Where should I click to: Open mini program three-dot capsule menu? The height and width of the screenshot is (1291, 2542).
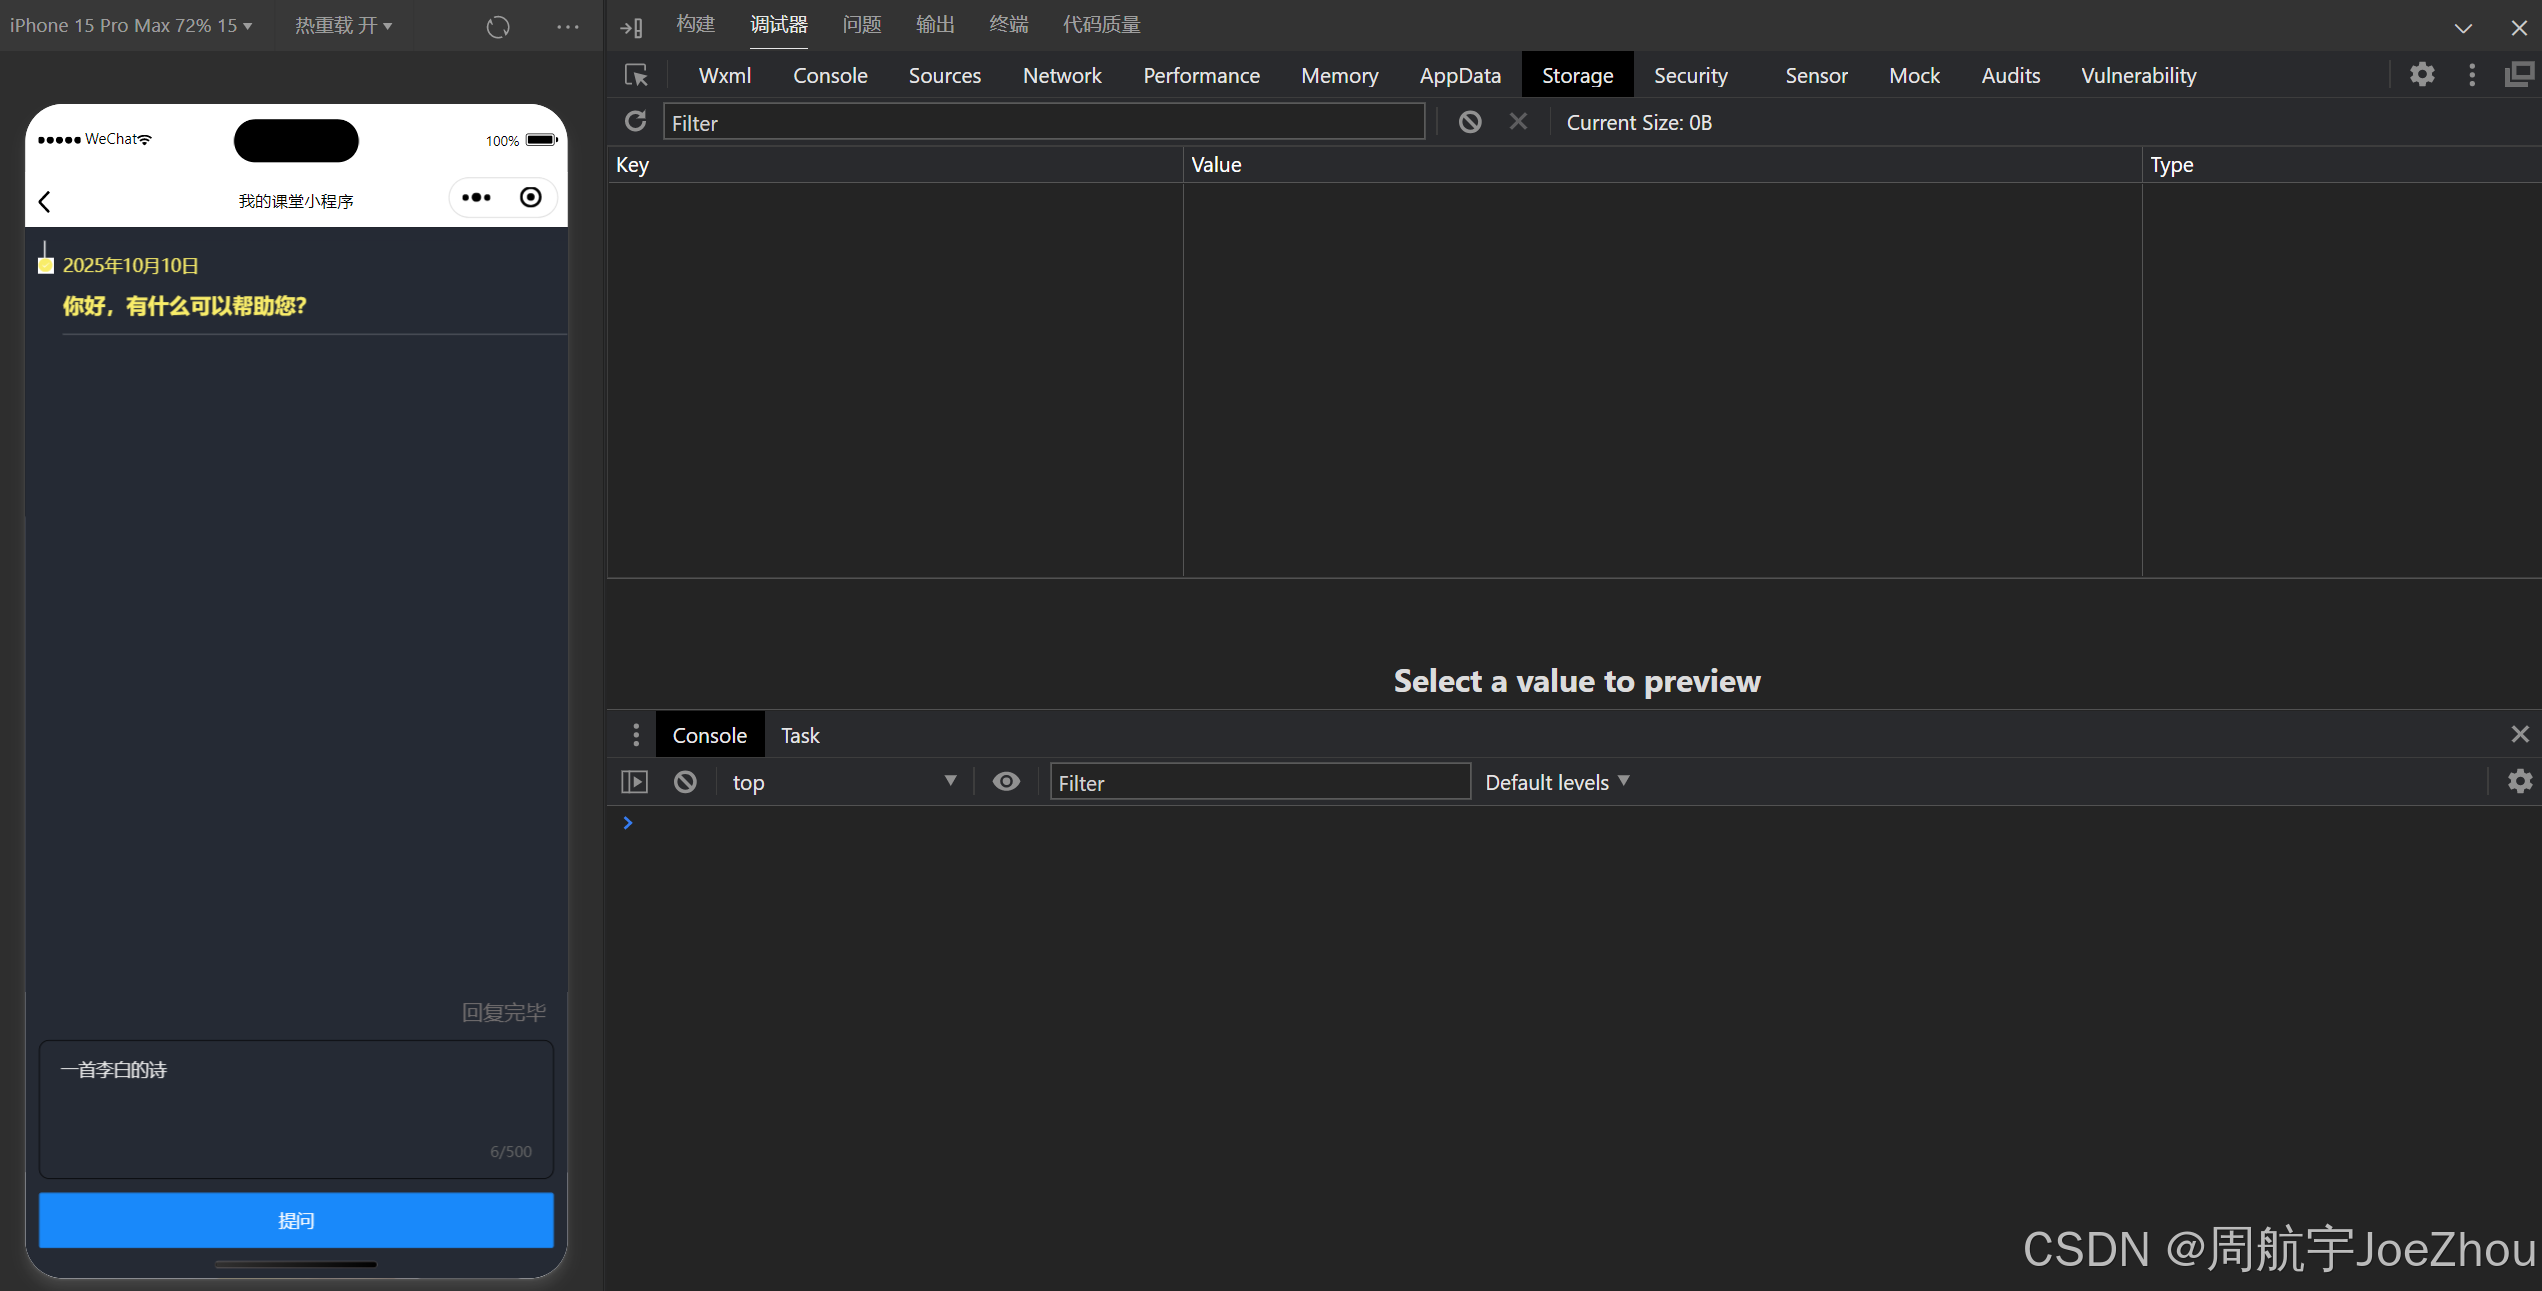coord(476,198)
